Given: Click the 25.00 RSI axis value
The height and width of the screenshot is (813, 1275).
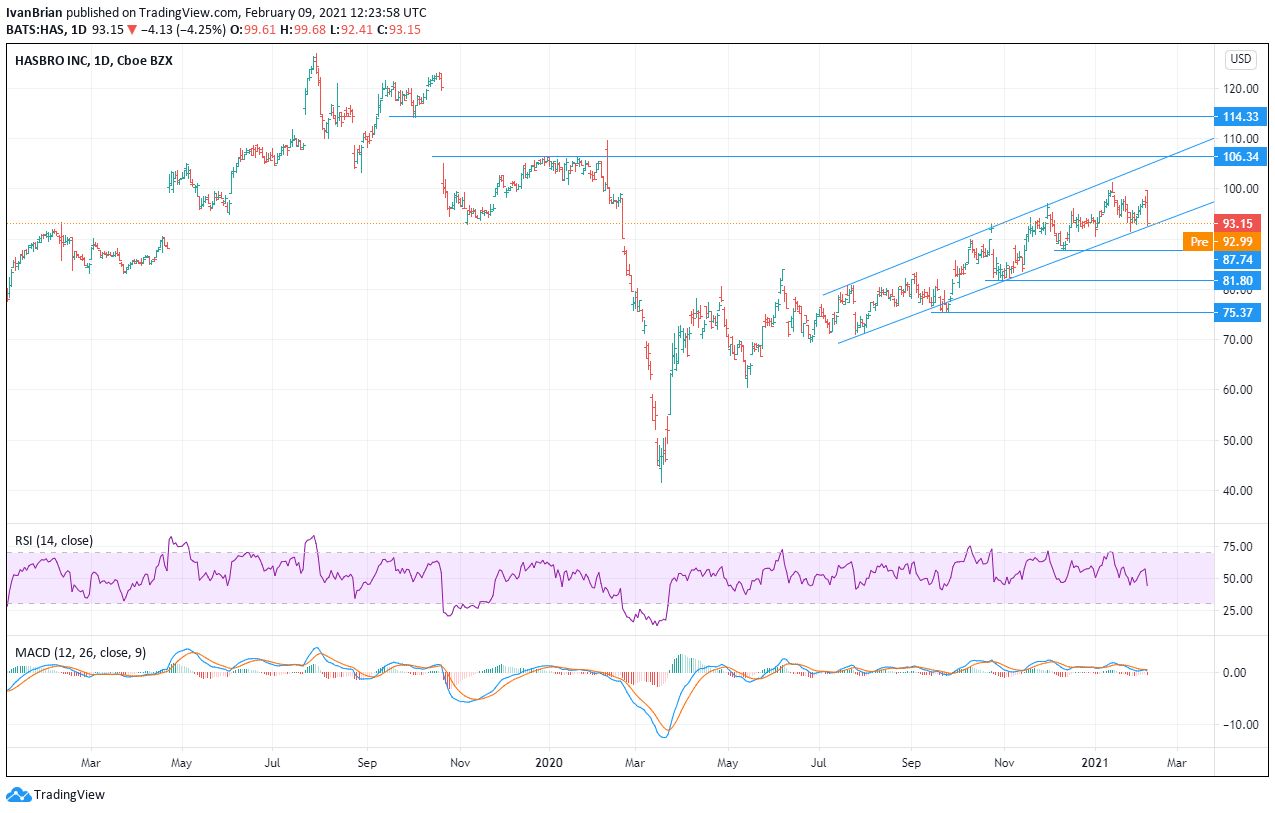Looking at the screenshot, I should [1240, 610].
